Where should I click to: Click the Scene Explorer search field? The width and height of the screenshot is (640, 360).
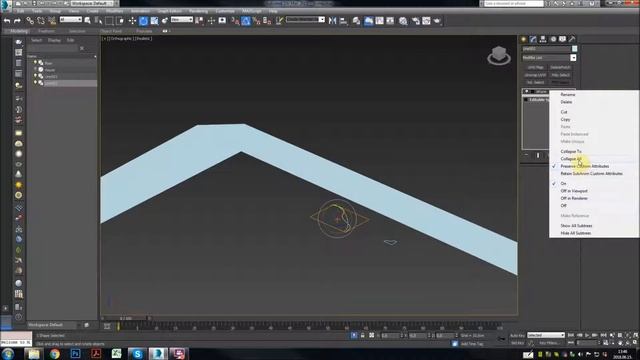[52, 48]
